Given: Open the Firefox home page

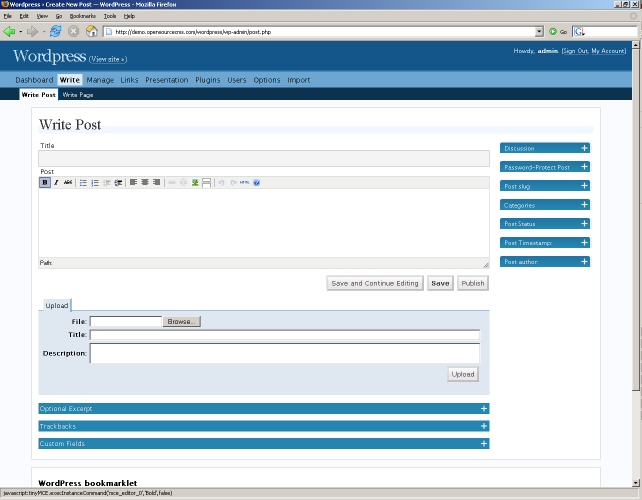Looking at the screenshot, I should tap(92, 32).
